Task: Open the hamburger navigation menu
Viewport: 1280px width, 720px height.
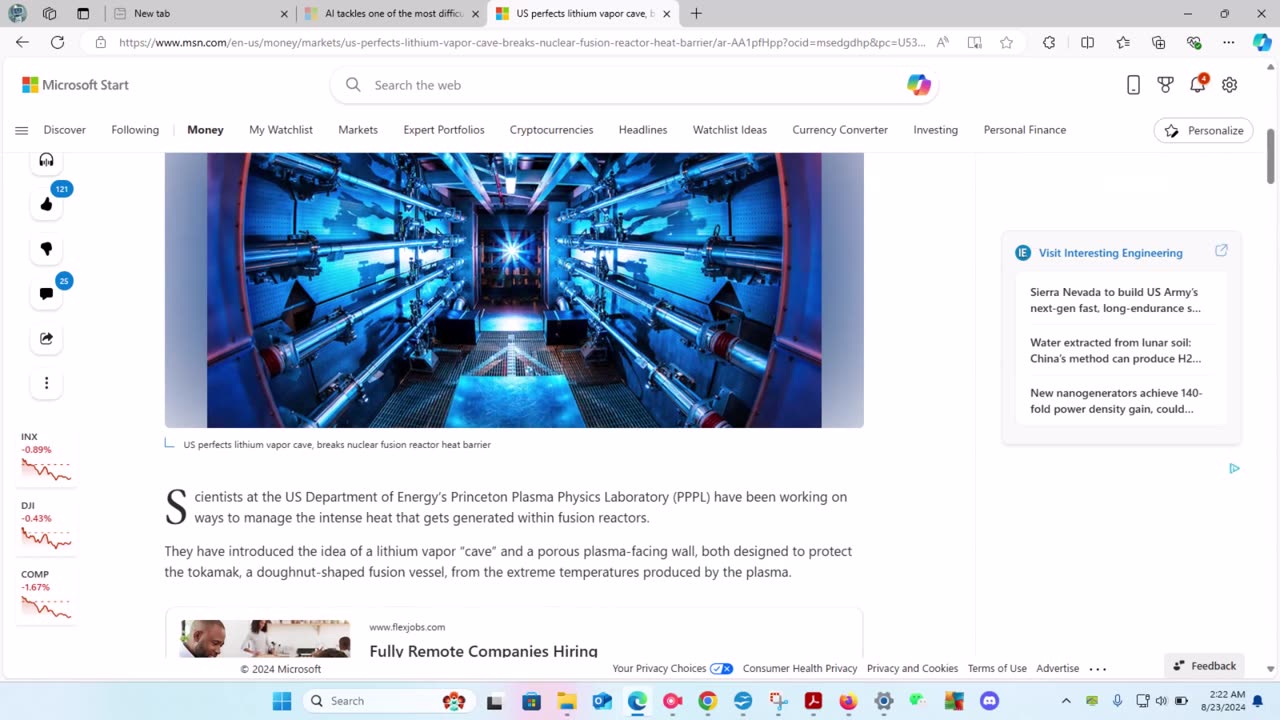Action: click(21, 130)
